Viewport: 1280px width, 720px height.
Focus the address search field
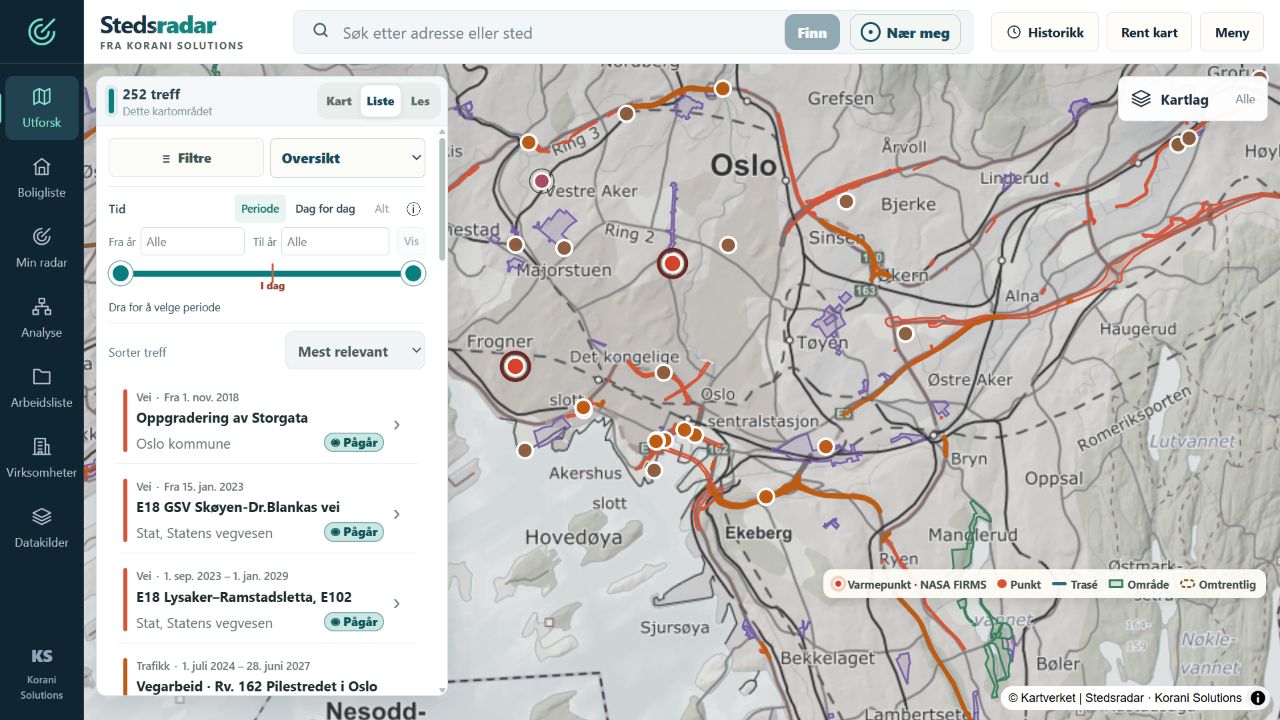coord(558,32)
